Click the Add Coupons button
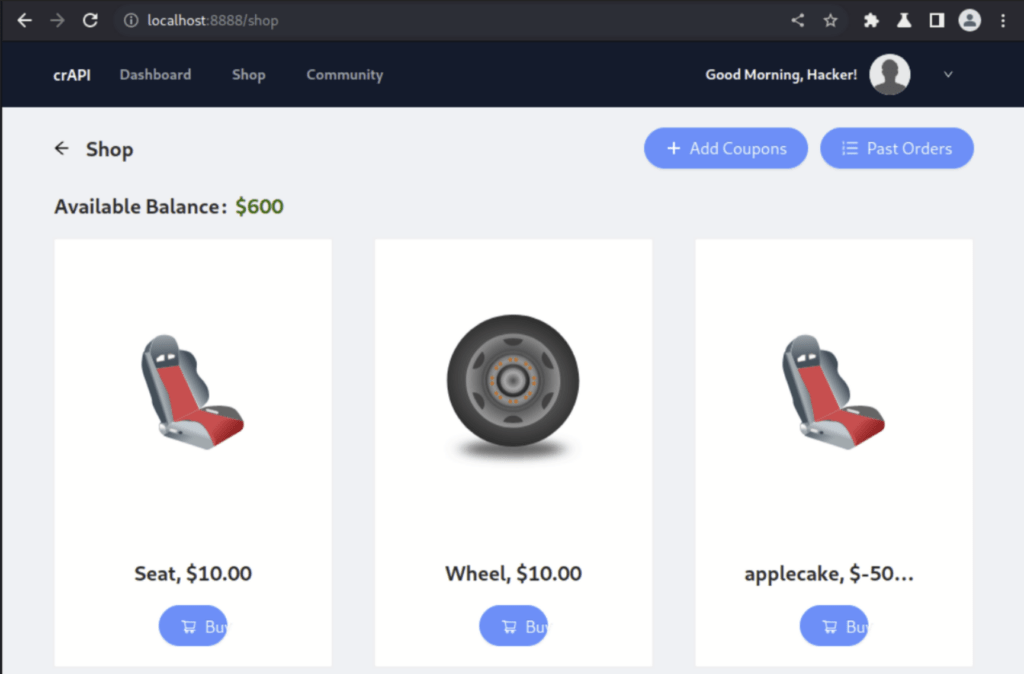1024x674 pixels. tap(725, 148)
